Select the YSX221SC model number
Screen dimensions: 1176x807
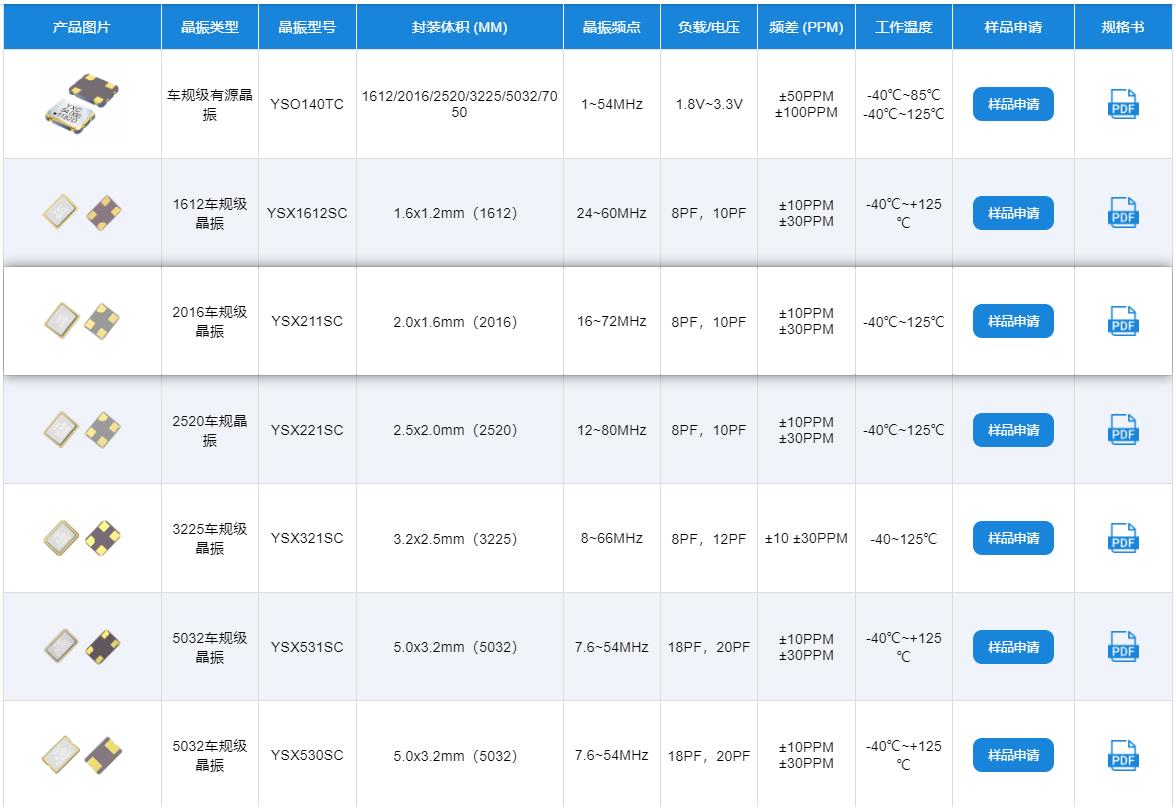point(307,430)
